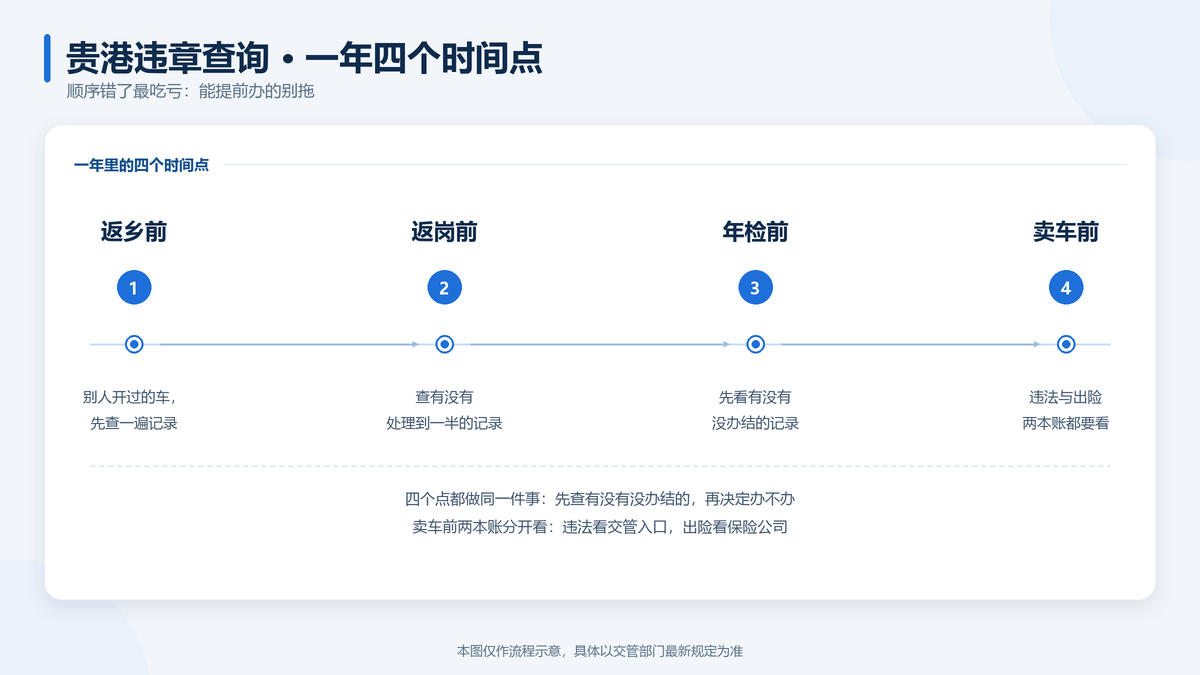Viewport: 1200px width, 675px height.
Task: Click the text 先看有没有
Action: click(755, 397)
